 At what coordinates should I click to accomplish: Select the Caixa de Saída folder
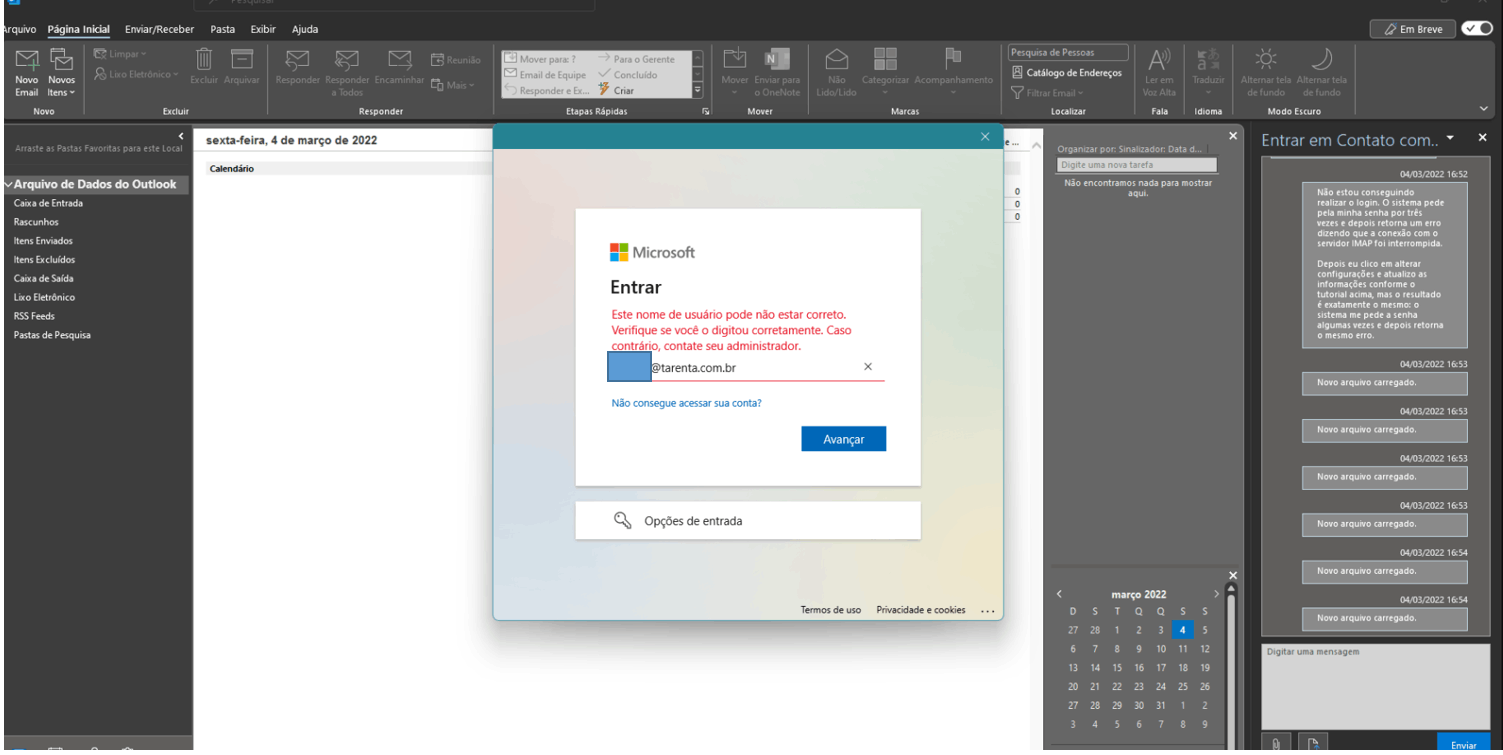click(x=44, y=279)
